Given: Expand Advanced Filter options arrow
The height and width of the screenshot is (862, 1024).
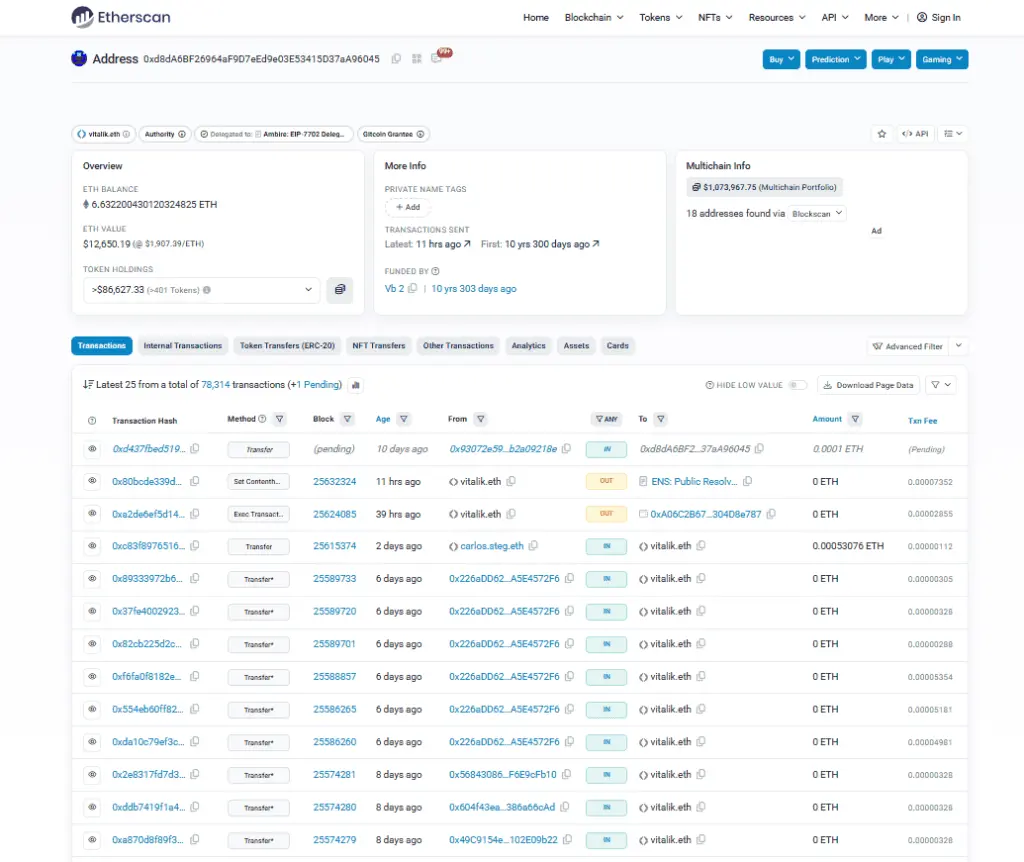Looking at the screenshot, I should click(x=959, y=345).
